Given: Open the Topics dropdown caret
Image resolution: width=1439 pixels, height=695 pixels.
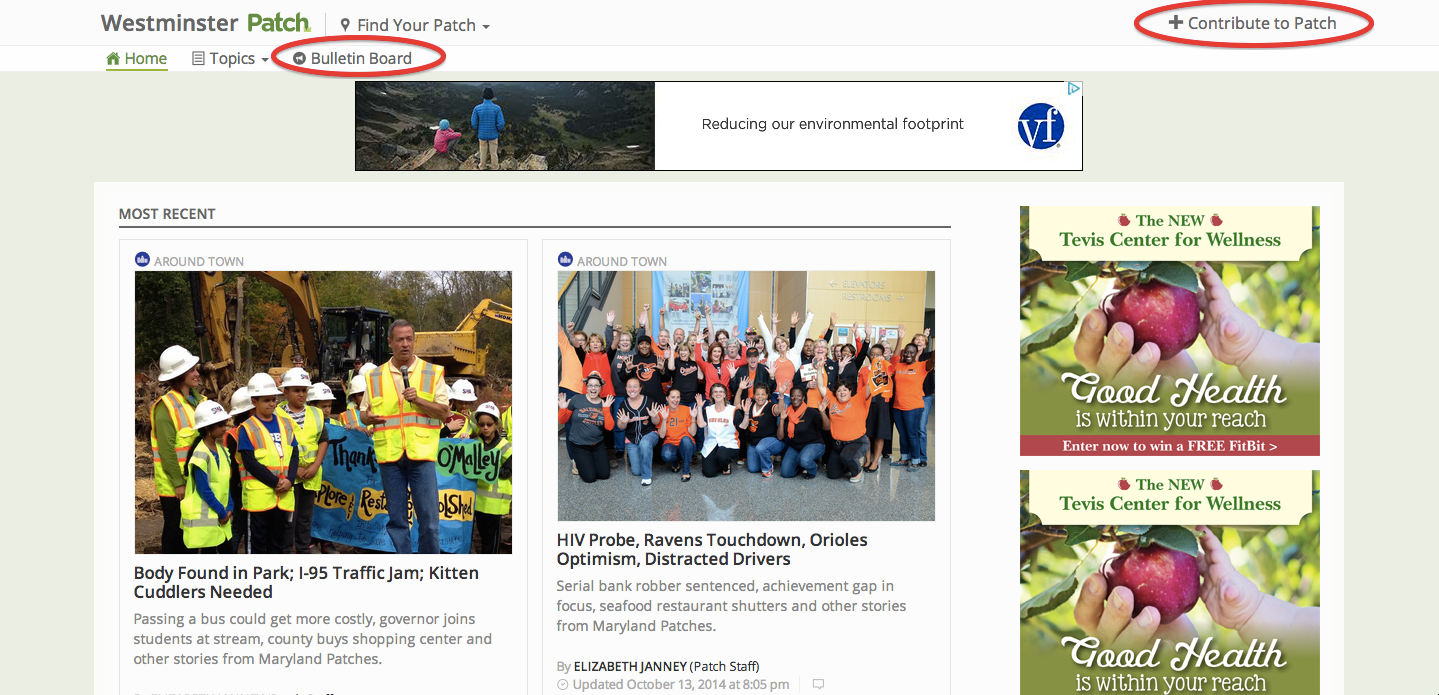Looking at the screenshot, I should point(265,60).
